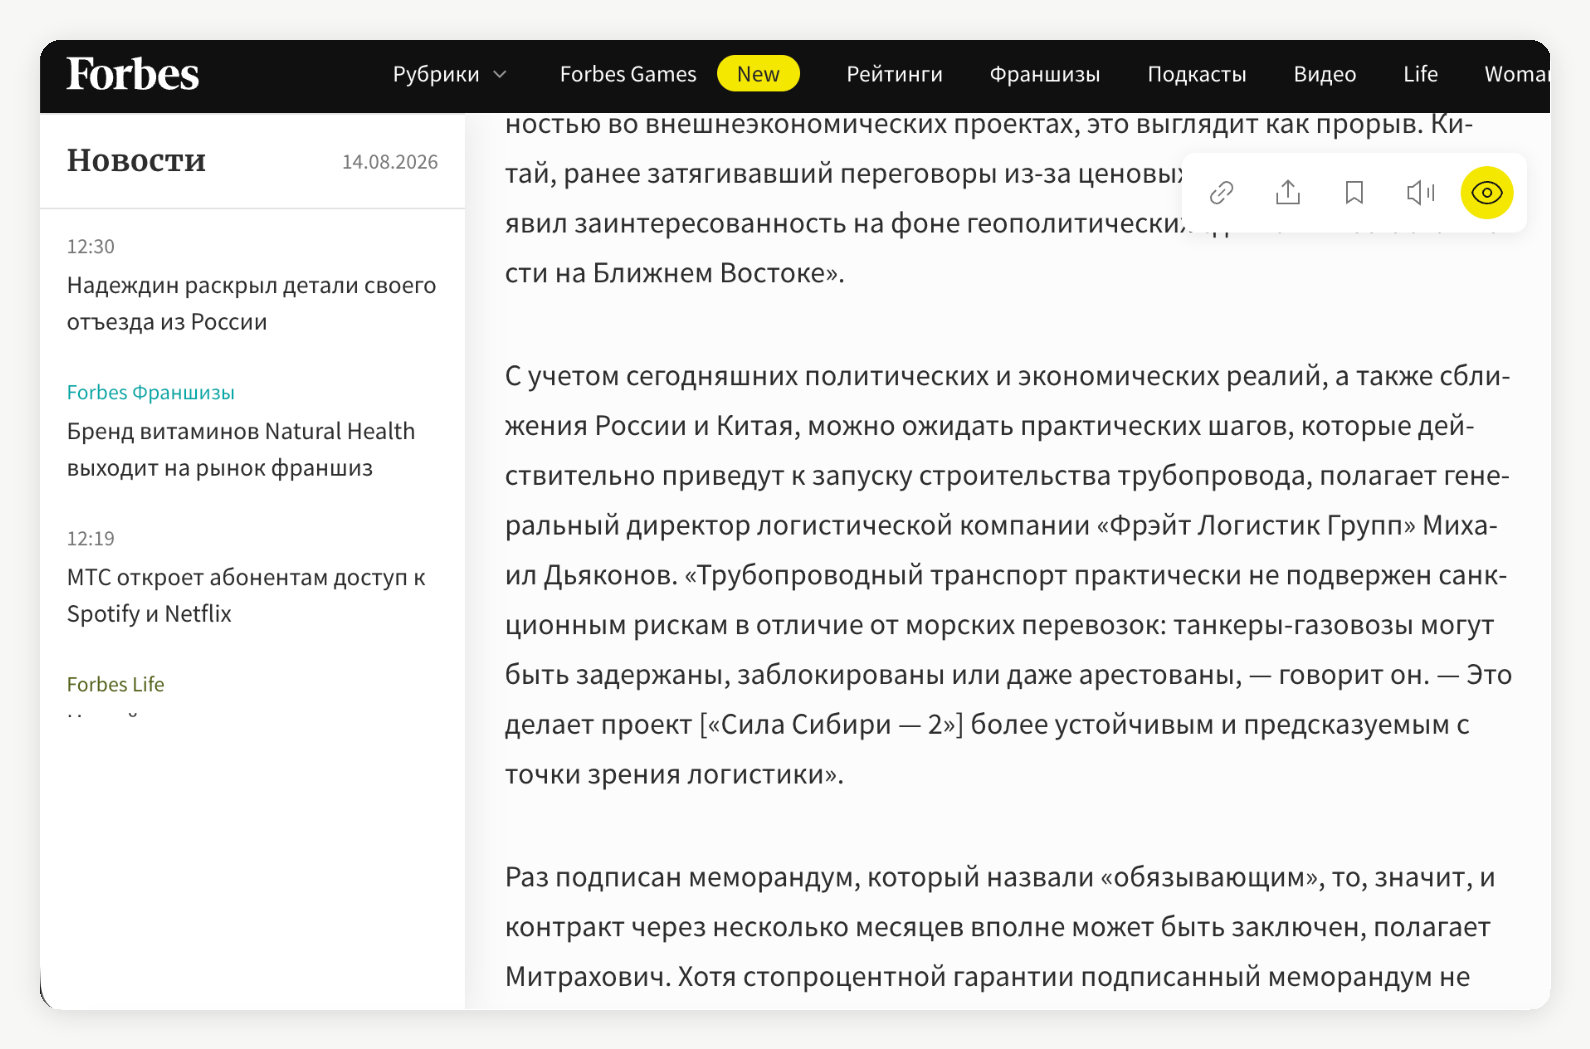
Task: Click the Forbes Франшизы category label
Action: point(151,392)
